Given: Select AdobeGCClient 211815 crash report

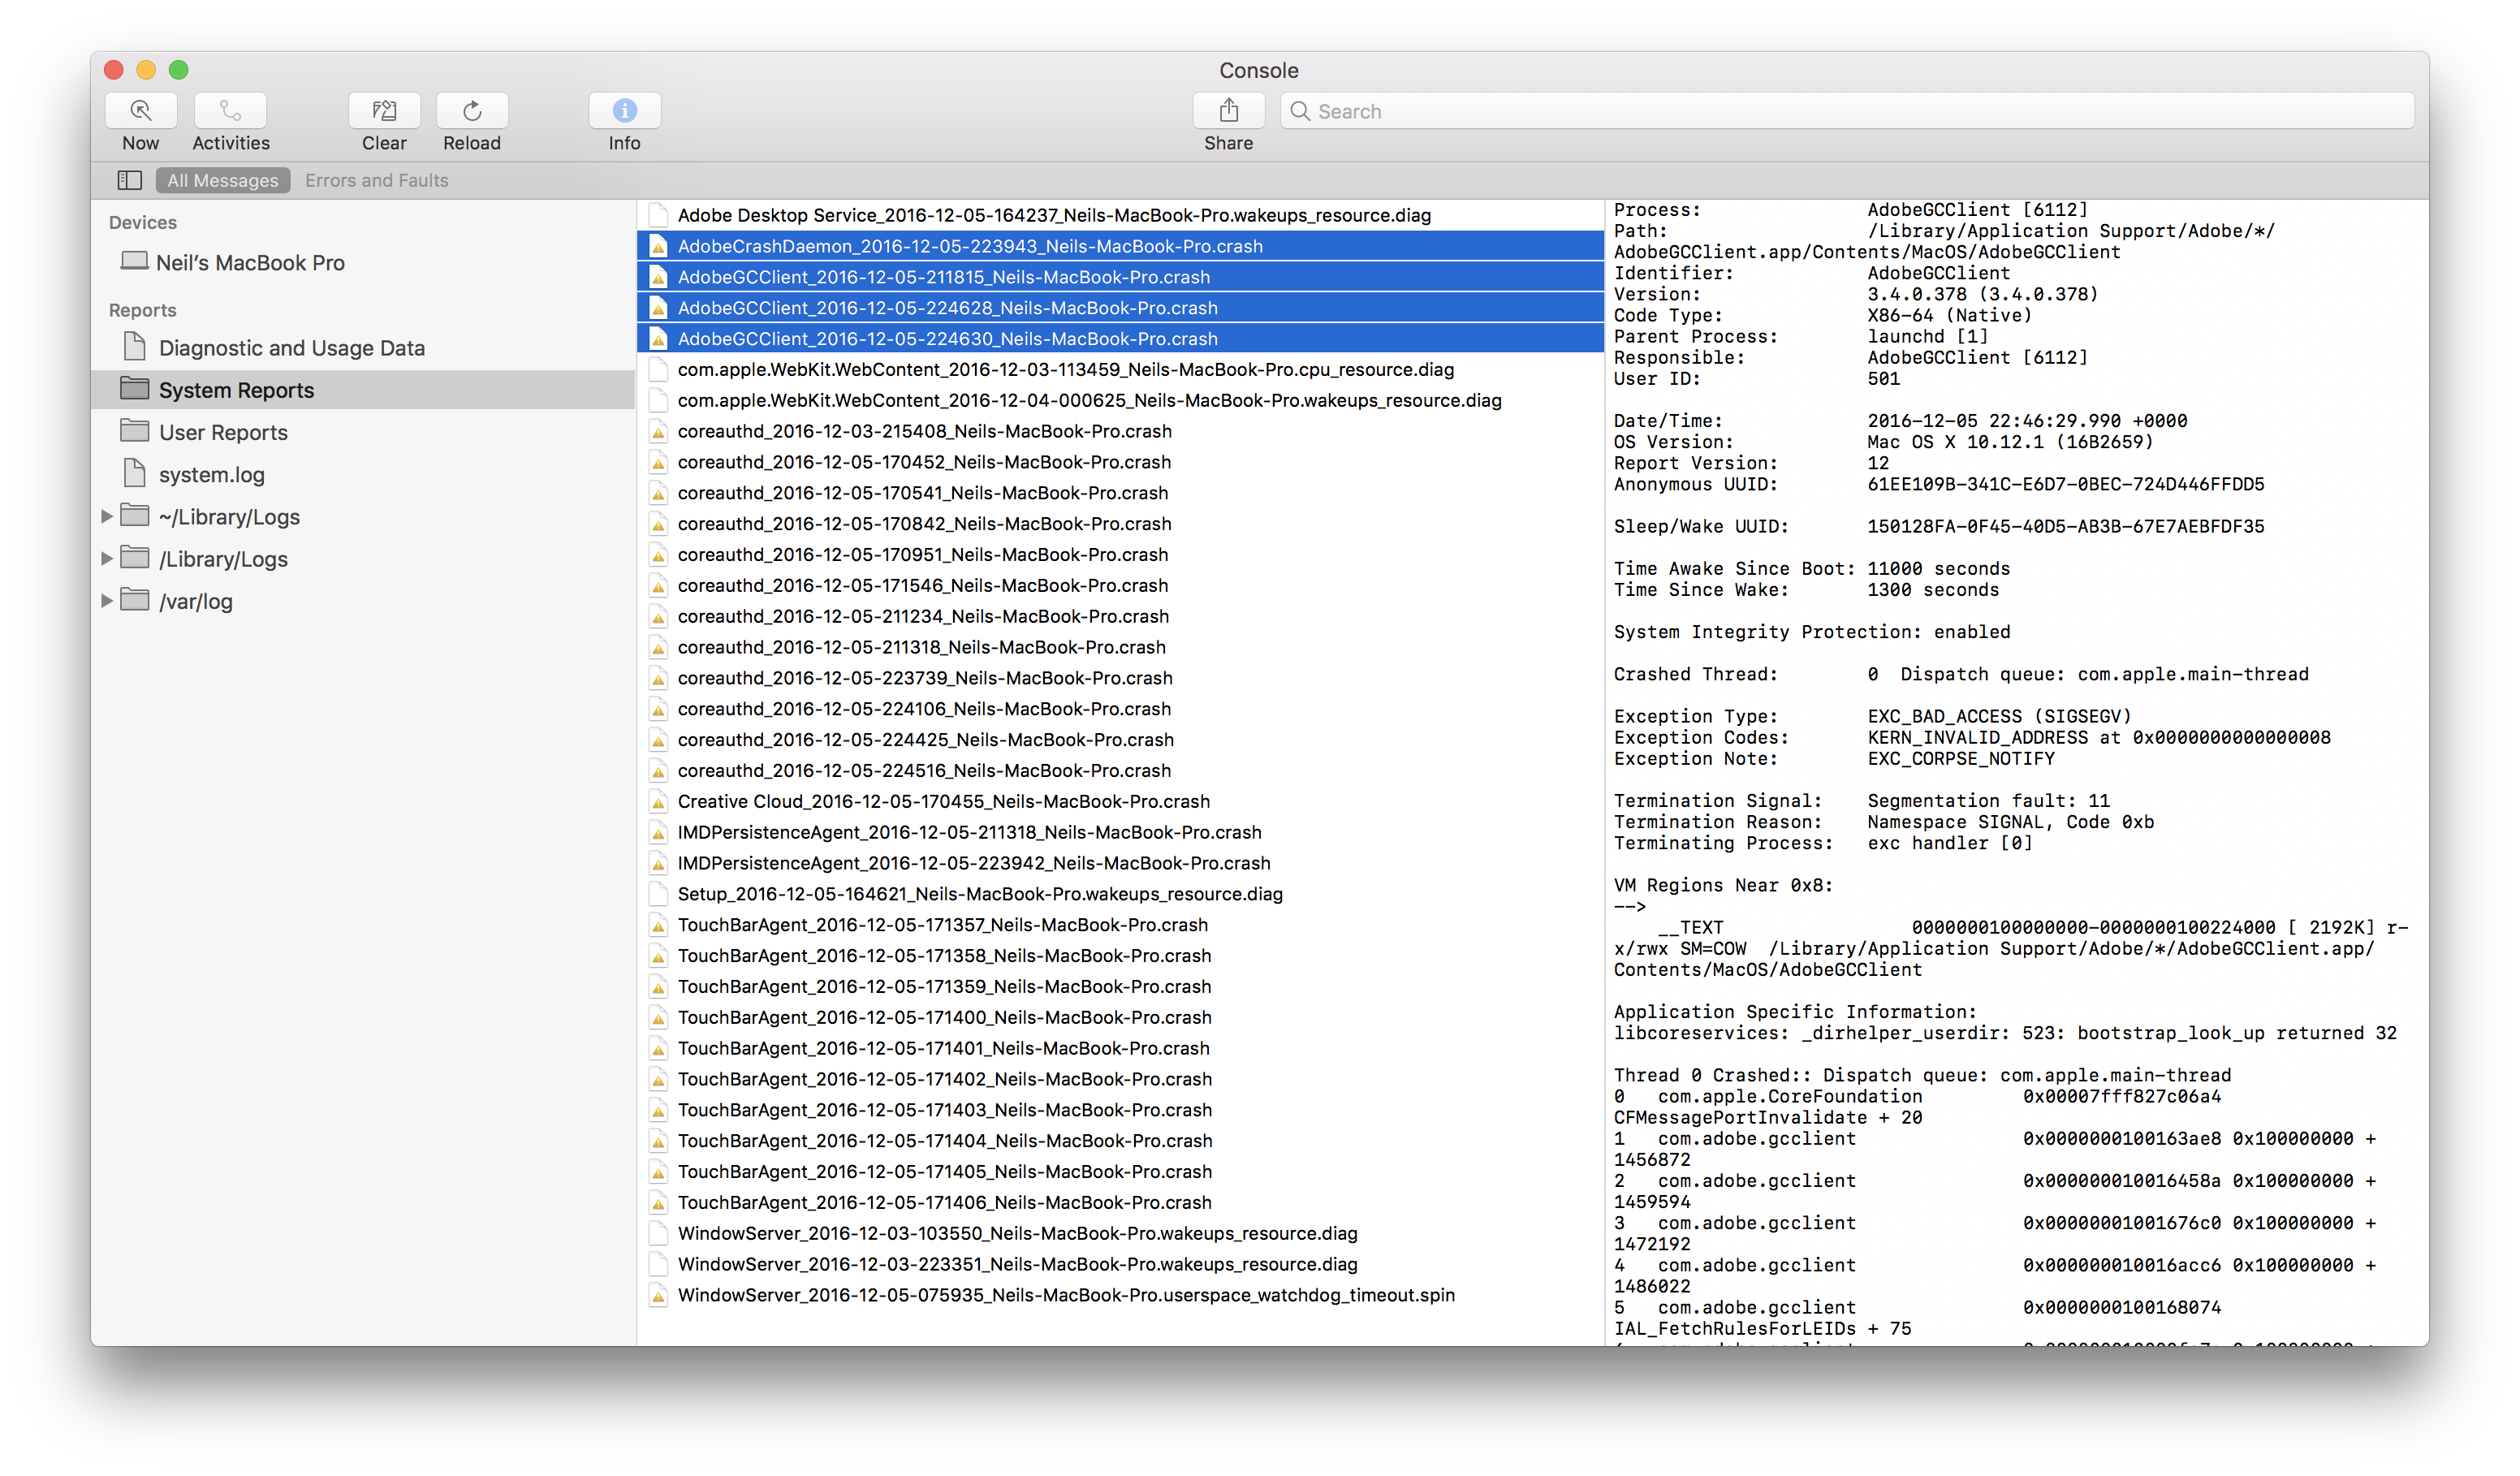Looking at the screenshot, I should [1120, 277].
